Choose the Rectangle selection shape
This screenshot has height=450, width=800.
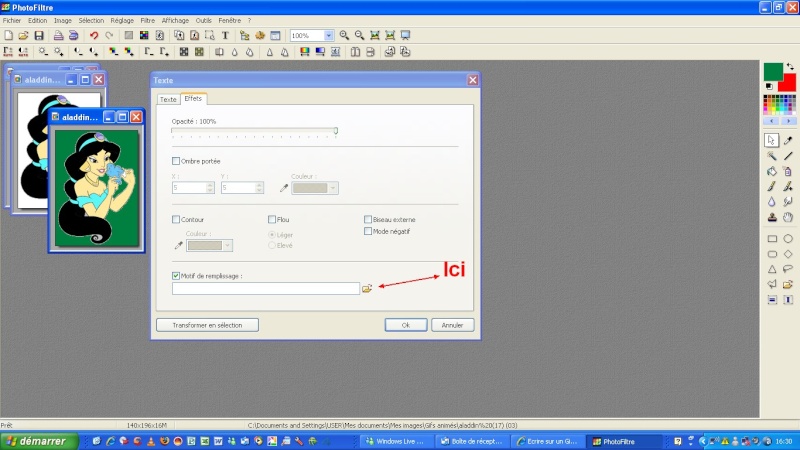click(772, 238)
